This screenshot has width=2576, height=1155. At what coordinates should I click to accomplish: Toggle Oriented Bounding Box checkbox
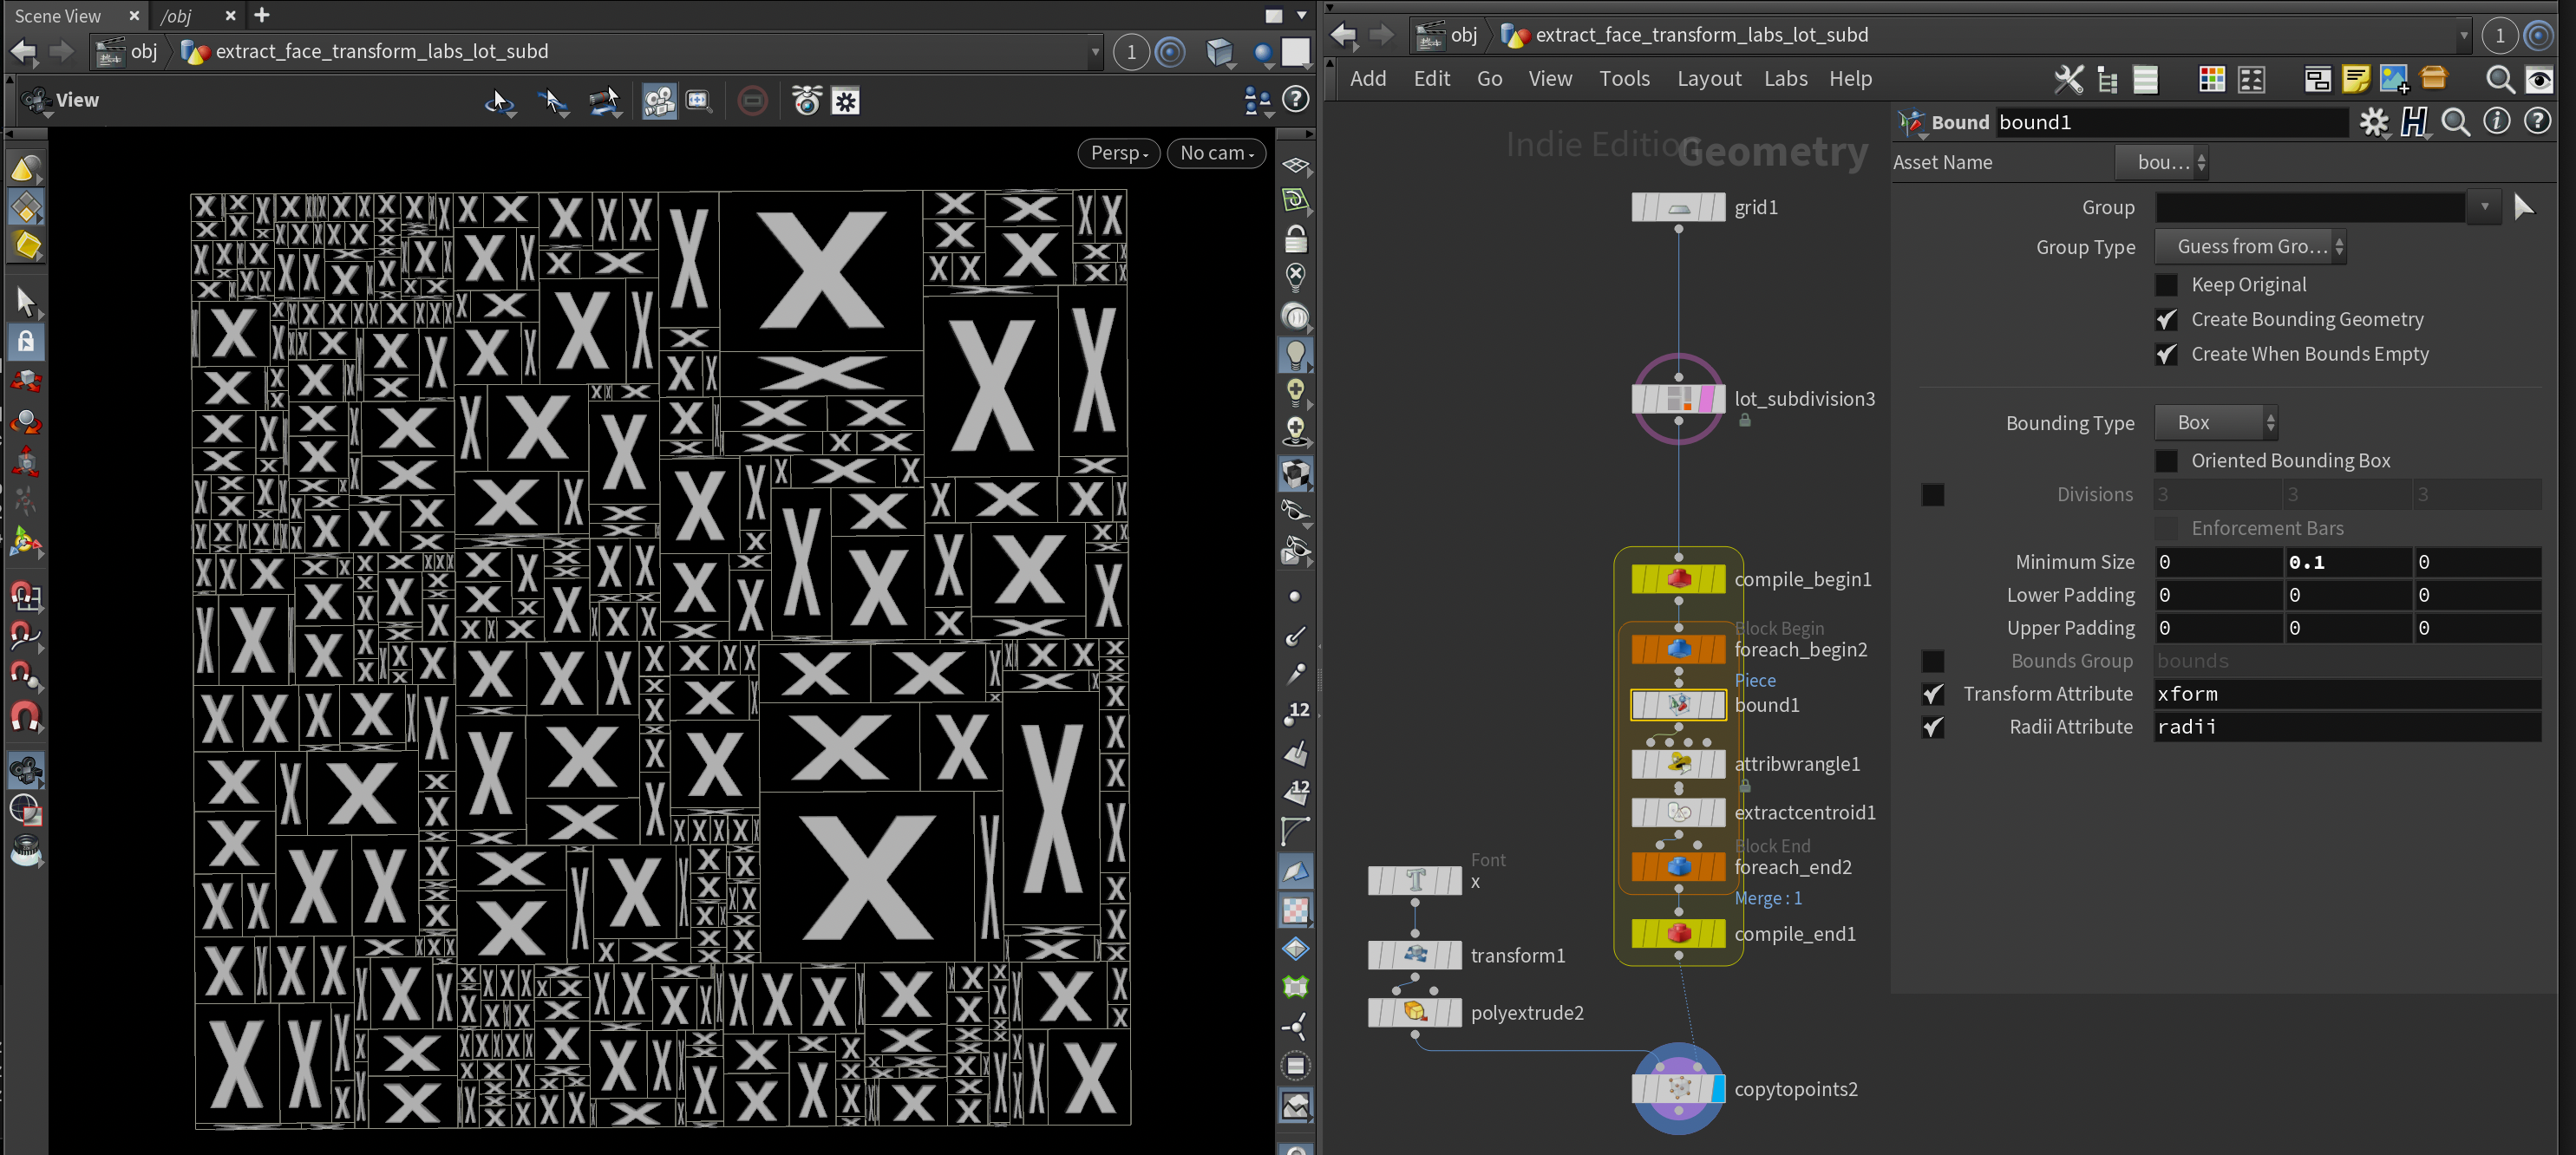pos(2166,461)
